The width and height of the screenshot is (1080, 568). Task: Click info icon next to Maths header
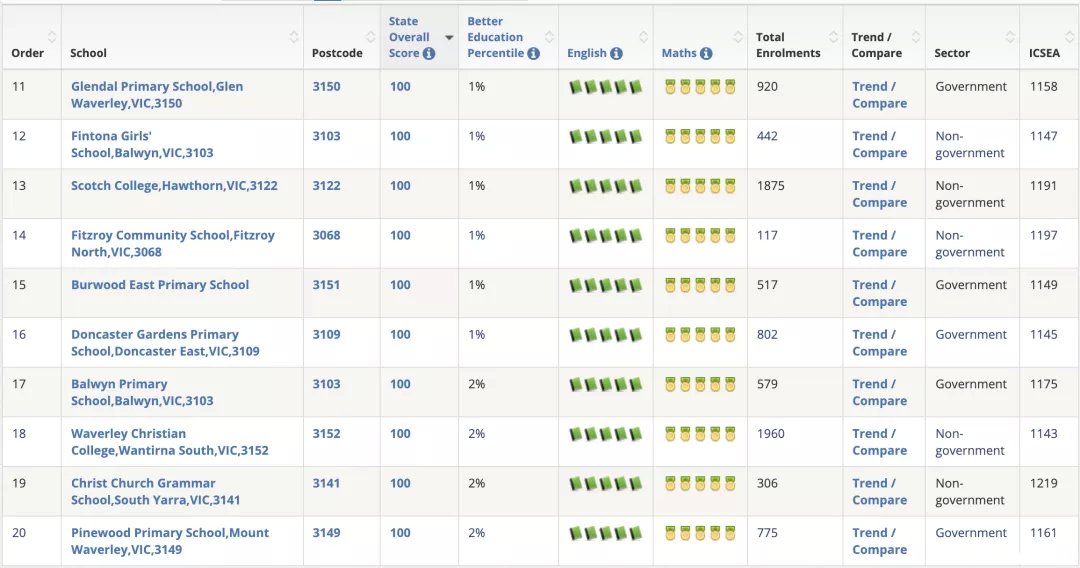(x=706, y=53)
